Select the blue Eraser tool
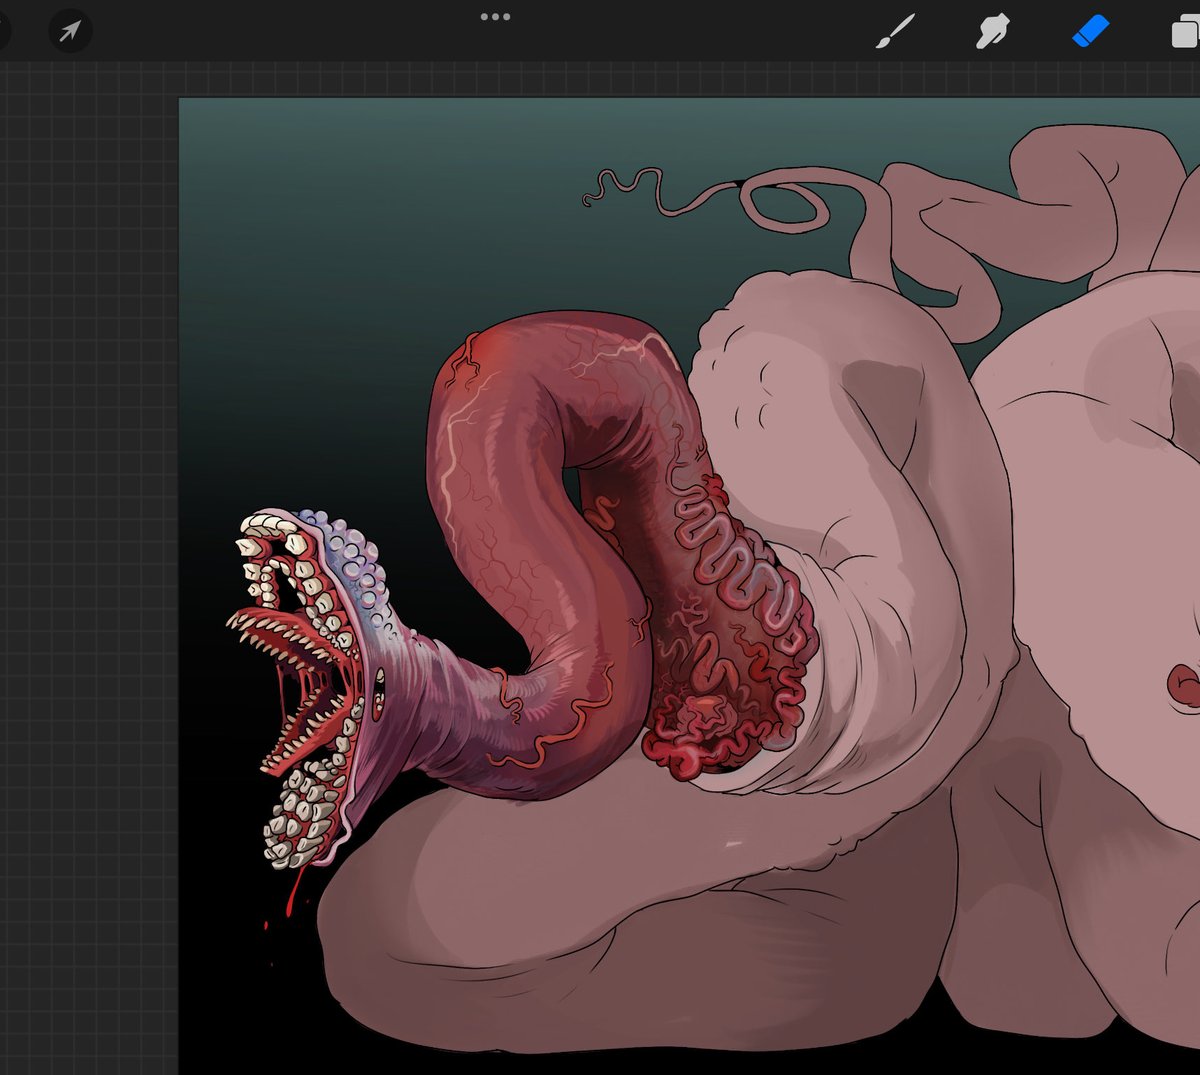Screen dimensions: 1200x1075 point(1090,31)
